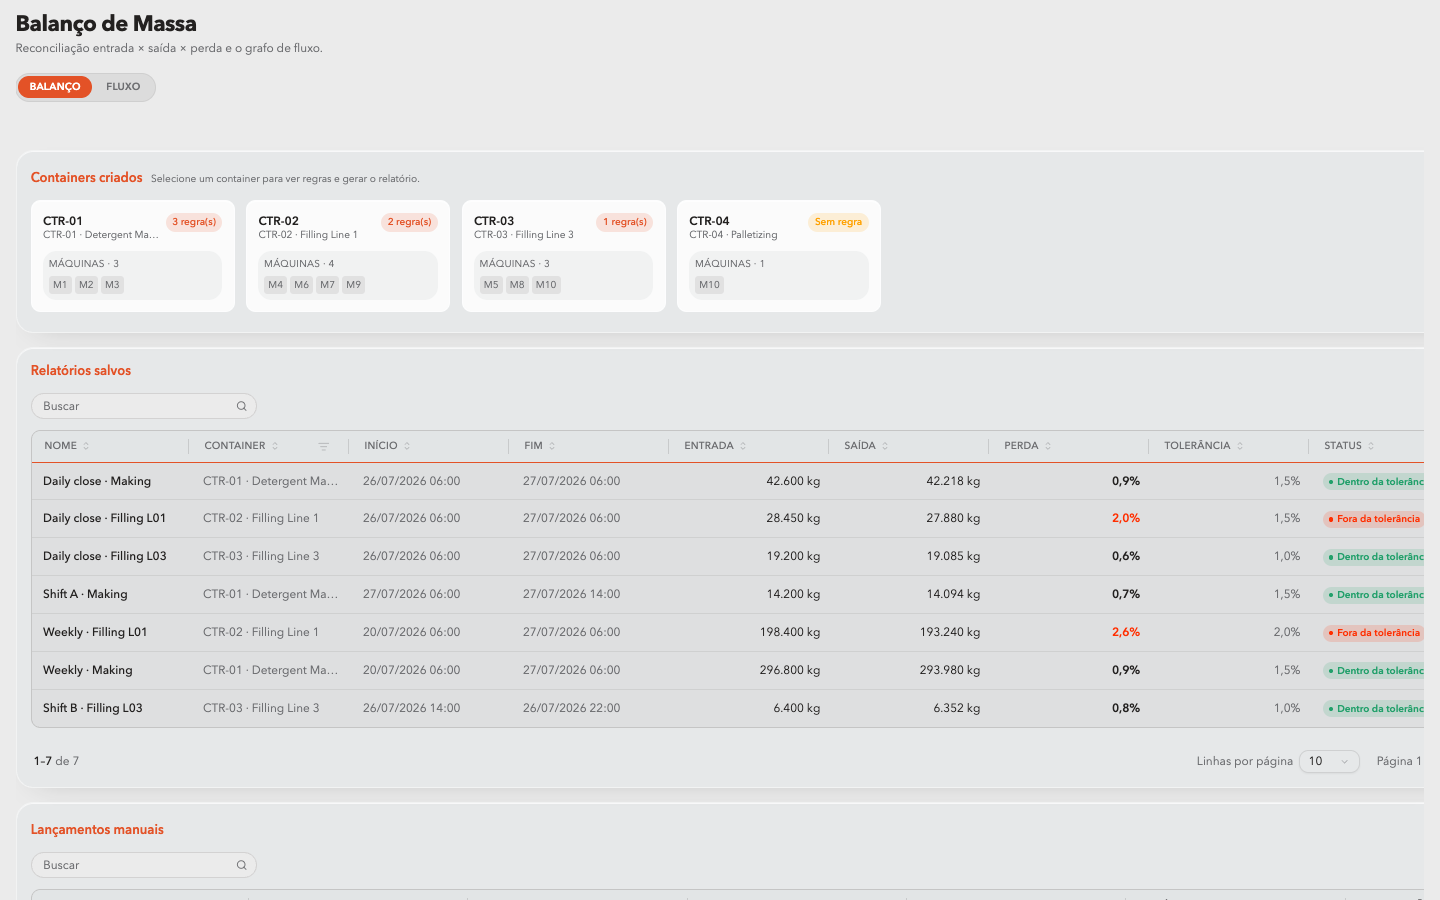Click the Buscar field under Relatórios salvos
Image resolution: width=1440 pixels, height=900 pixels.
coord(144,406)
